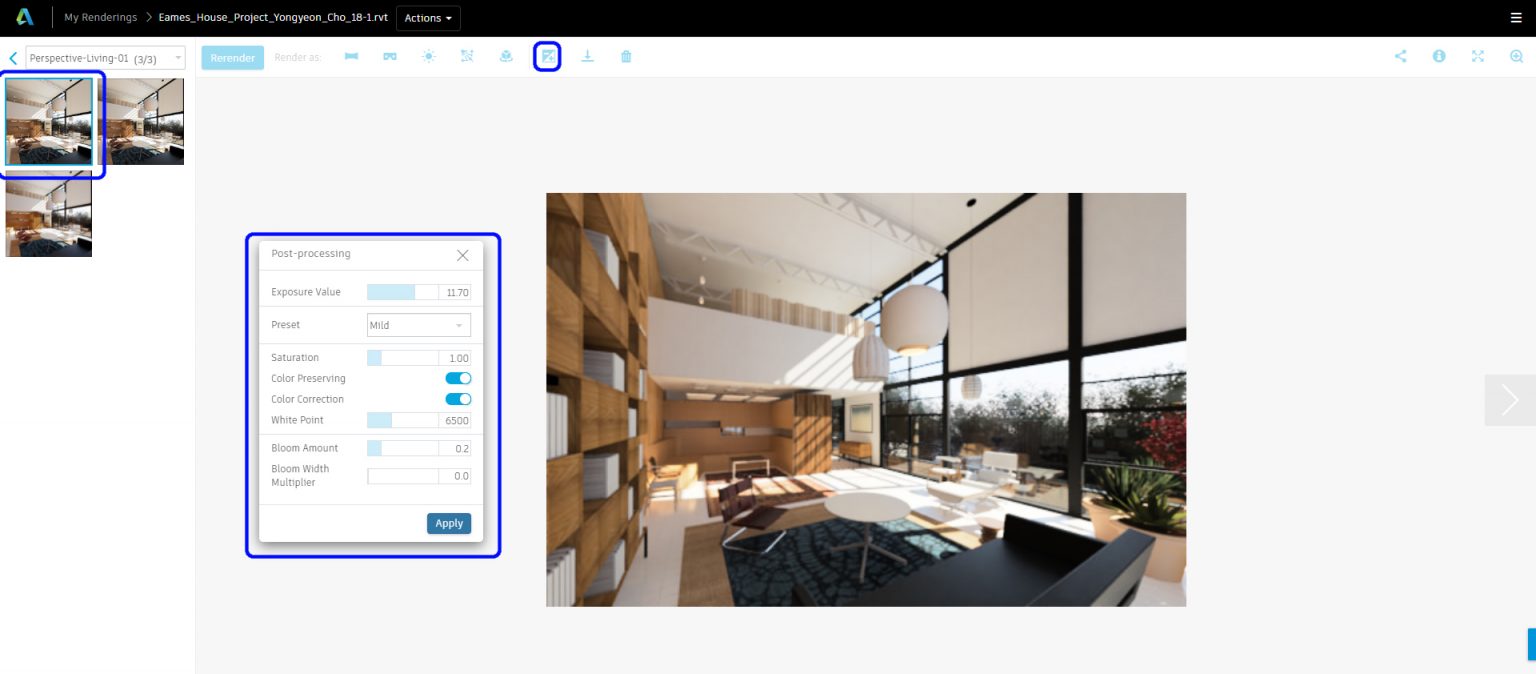Zoom into the rendering
Viewport: 1536px width, 674px height.
pos(1514,56)
